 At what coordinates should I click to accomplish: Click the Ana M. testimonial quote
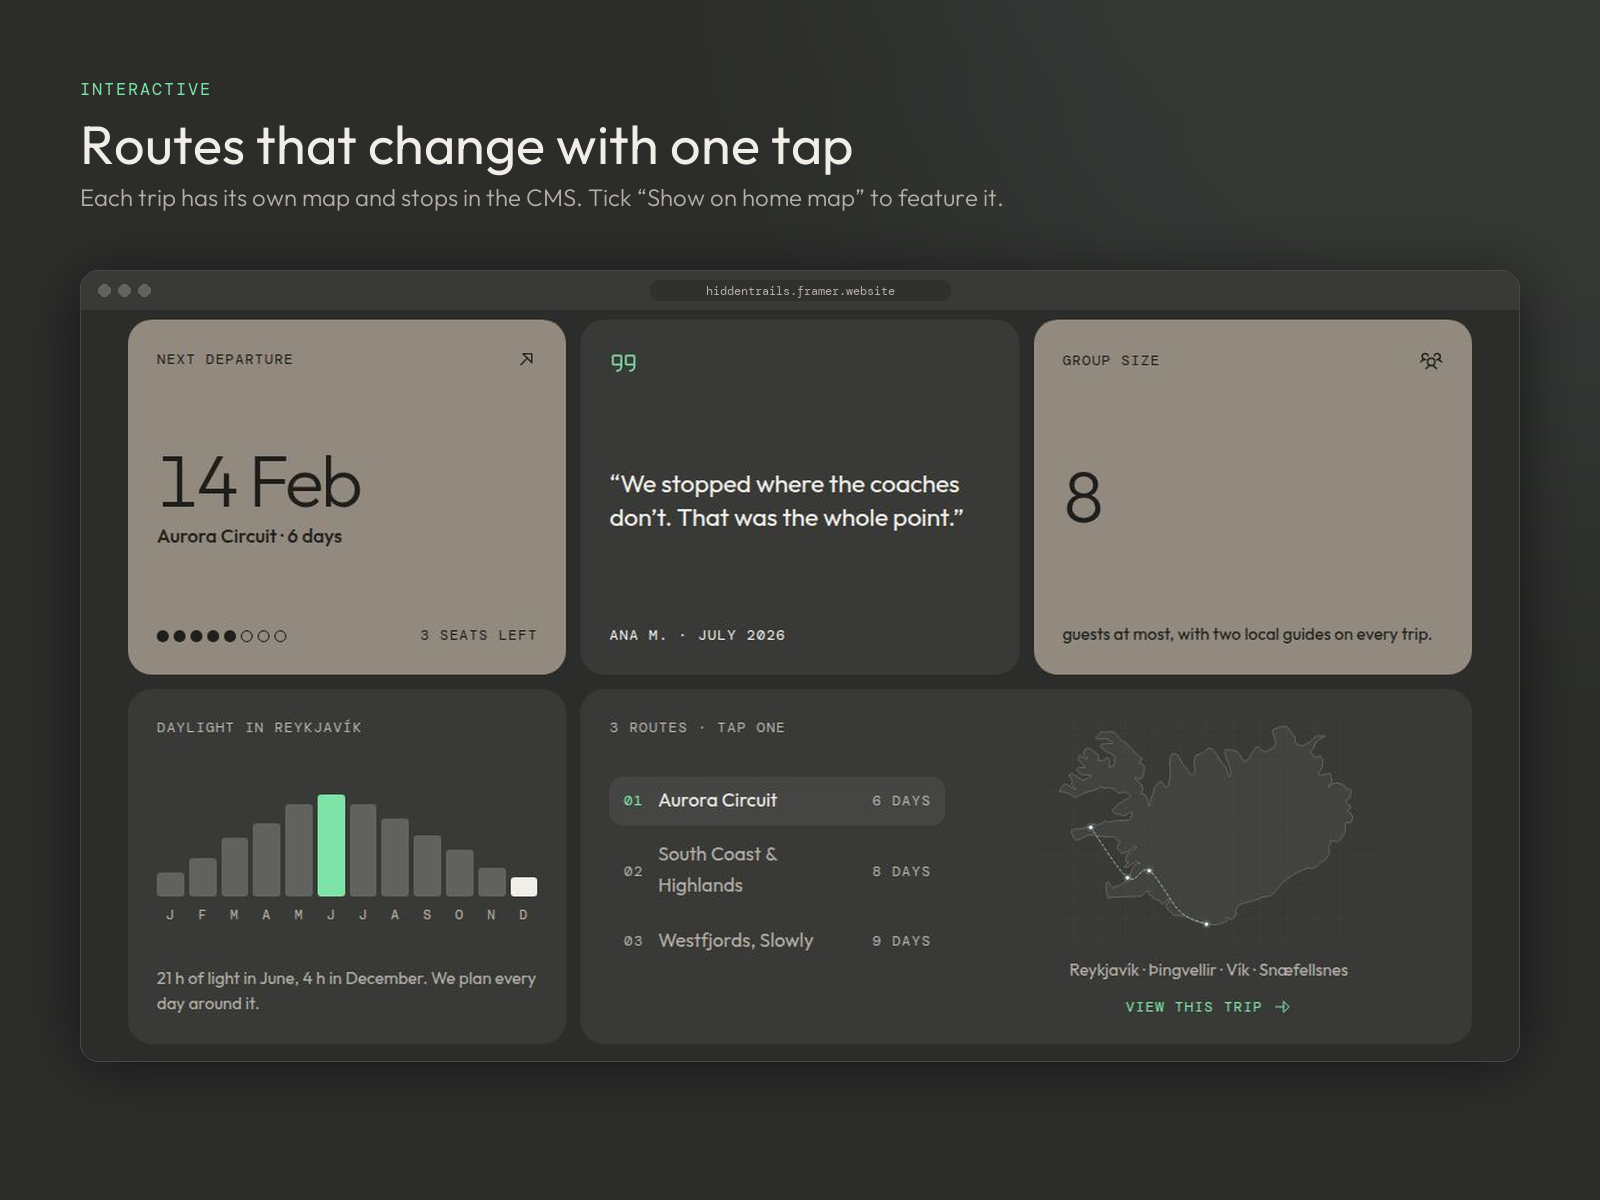click(x=786, y=501)
